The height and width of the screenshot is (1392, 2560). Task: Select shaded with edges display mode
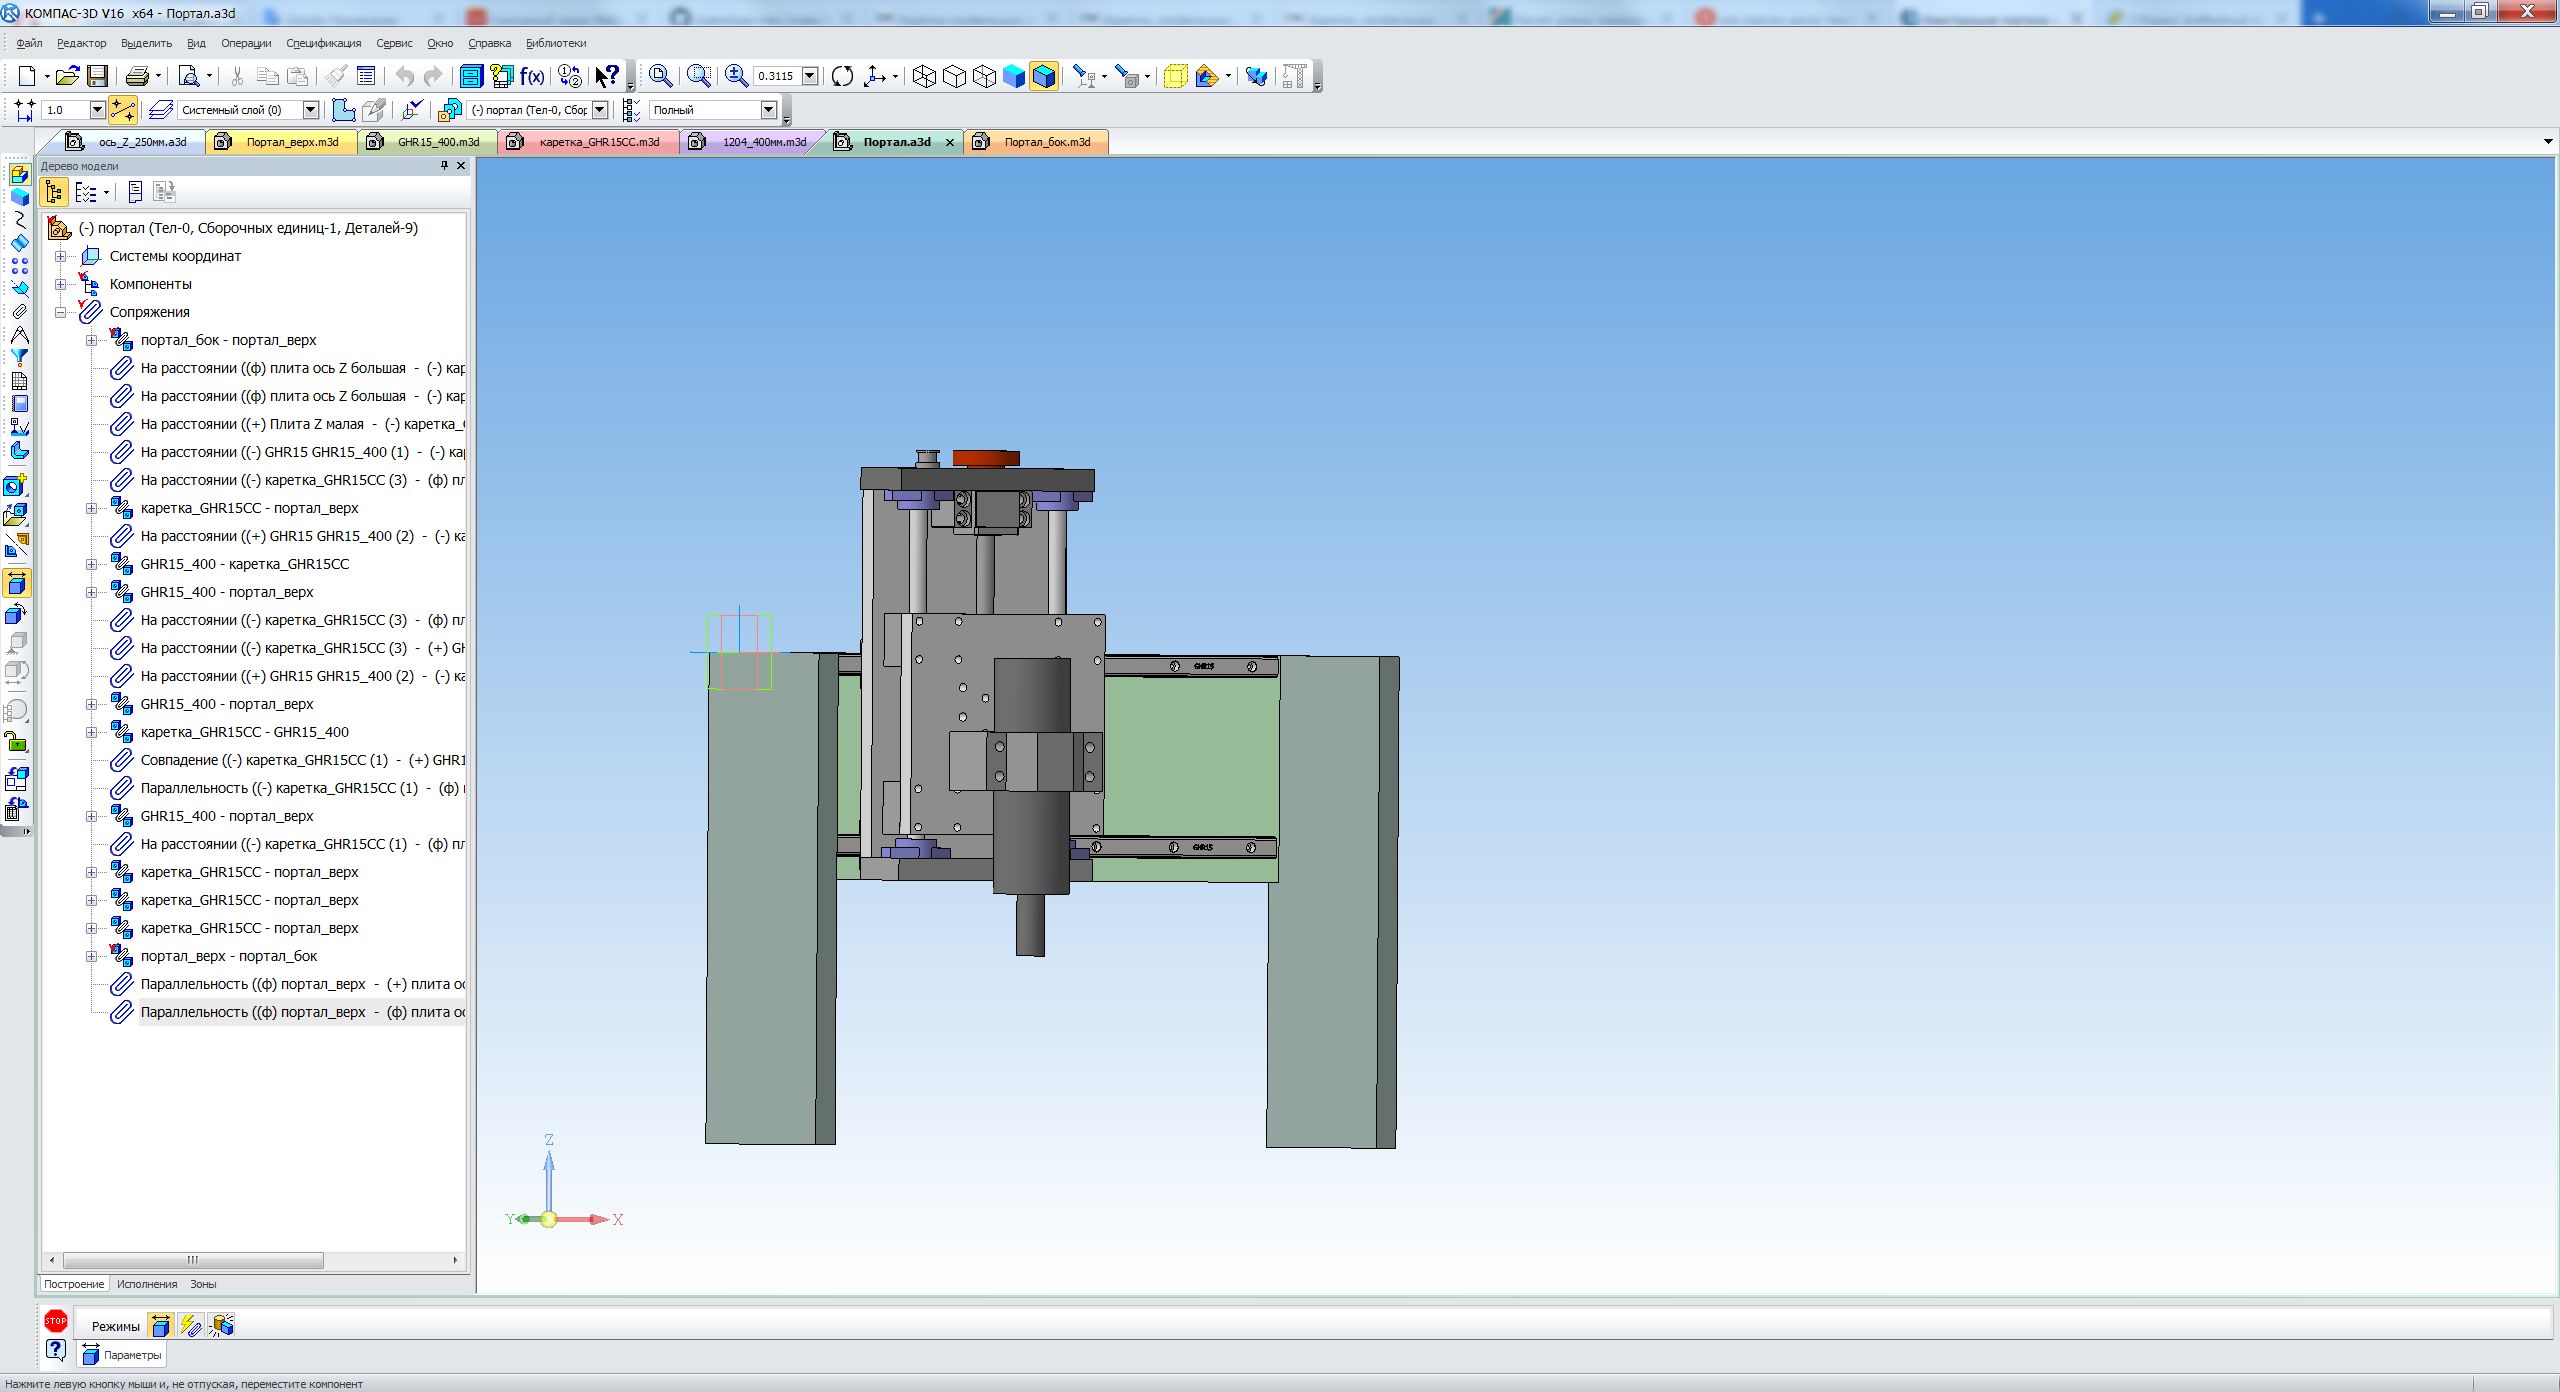(x=1044, y=76)
